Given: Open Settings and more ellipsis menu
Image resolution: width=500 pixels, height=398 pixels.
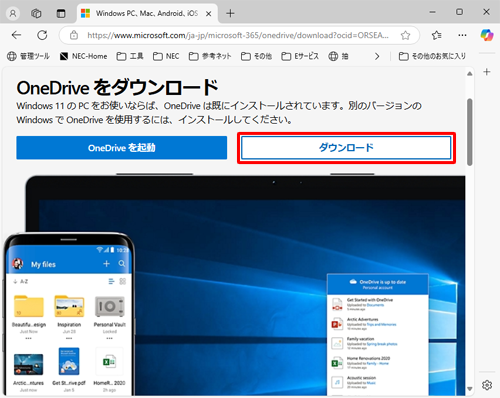Looking at the screenshot, I should [462, 35].
